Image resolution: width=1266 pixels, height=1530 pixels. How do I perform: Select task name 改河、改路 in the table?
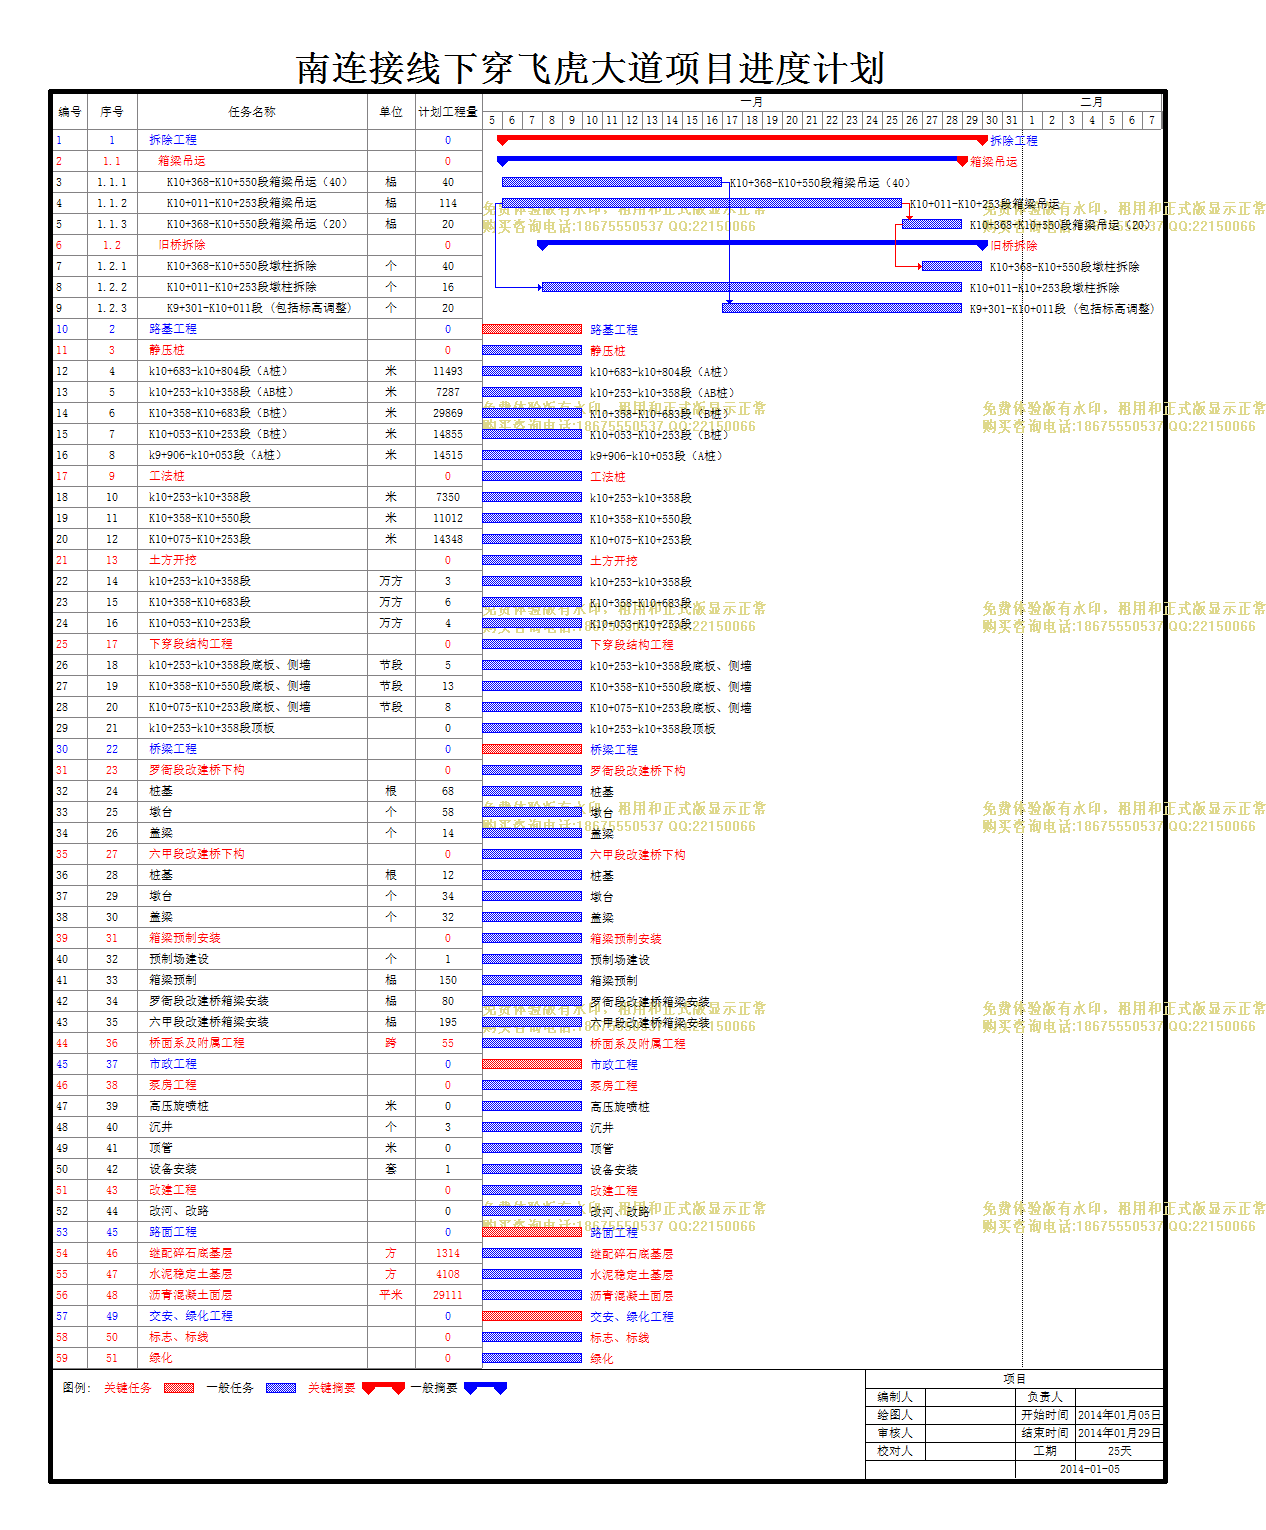[179, 1211]
